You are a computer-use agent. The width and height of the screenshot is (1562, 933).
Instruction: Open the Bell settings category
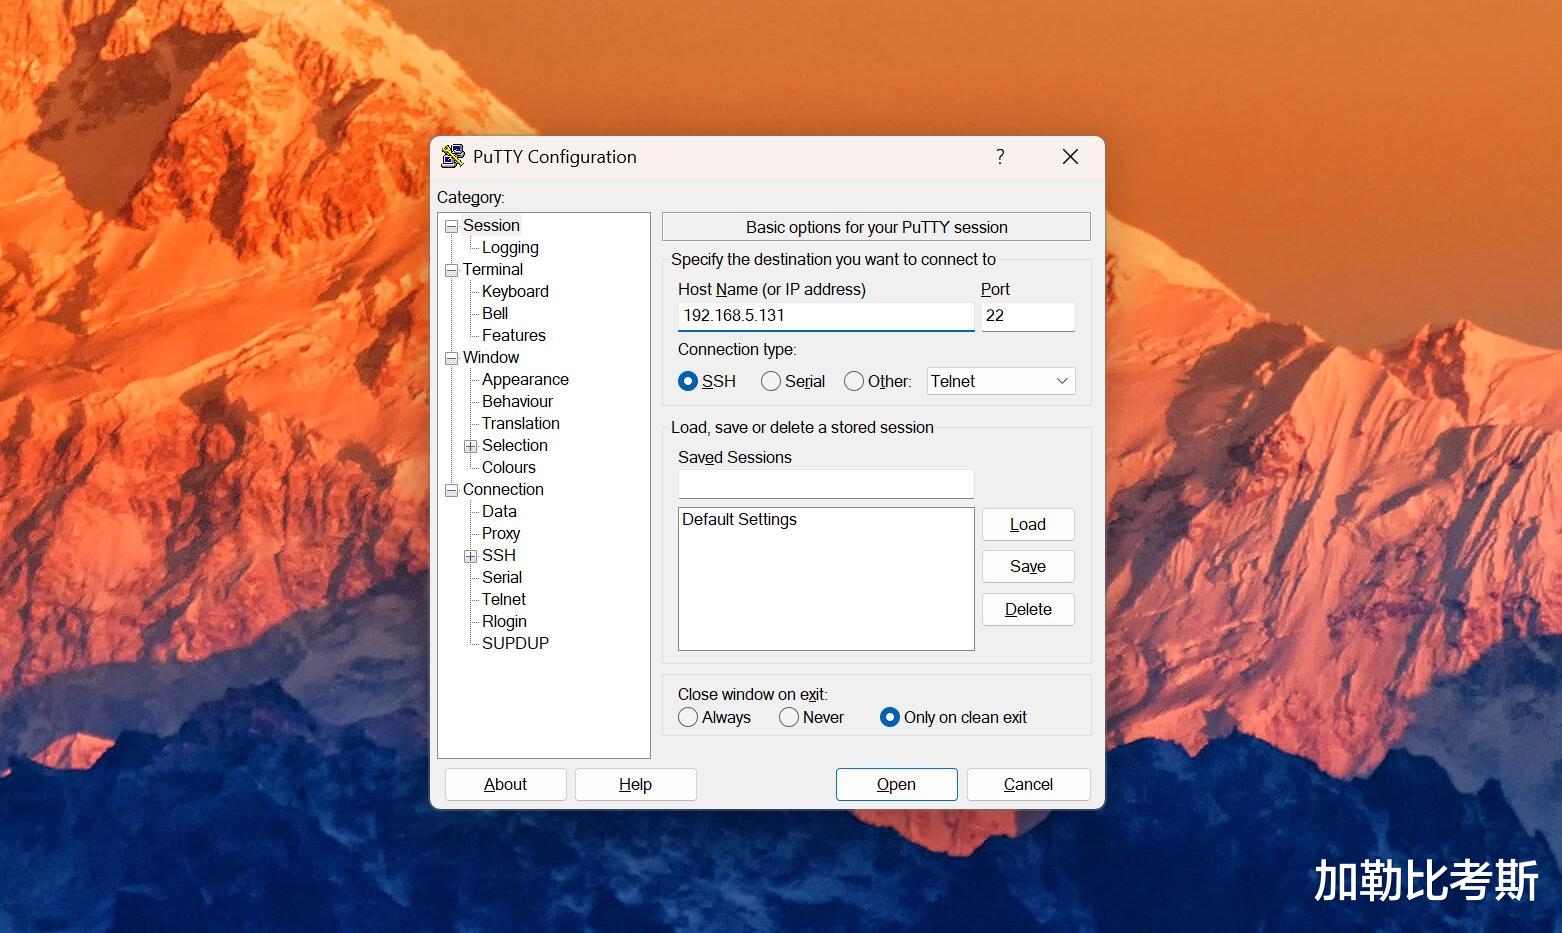click(x=495, y=314)
